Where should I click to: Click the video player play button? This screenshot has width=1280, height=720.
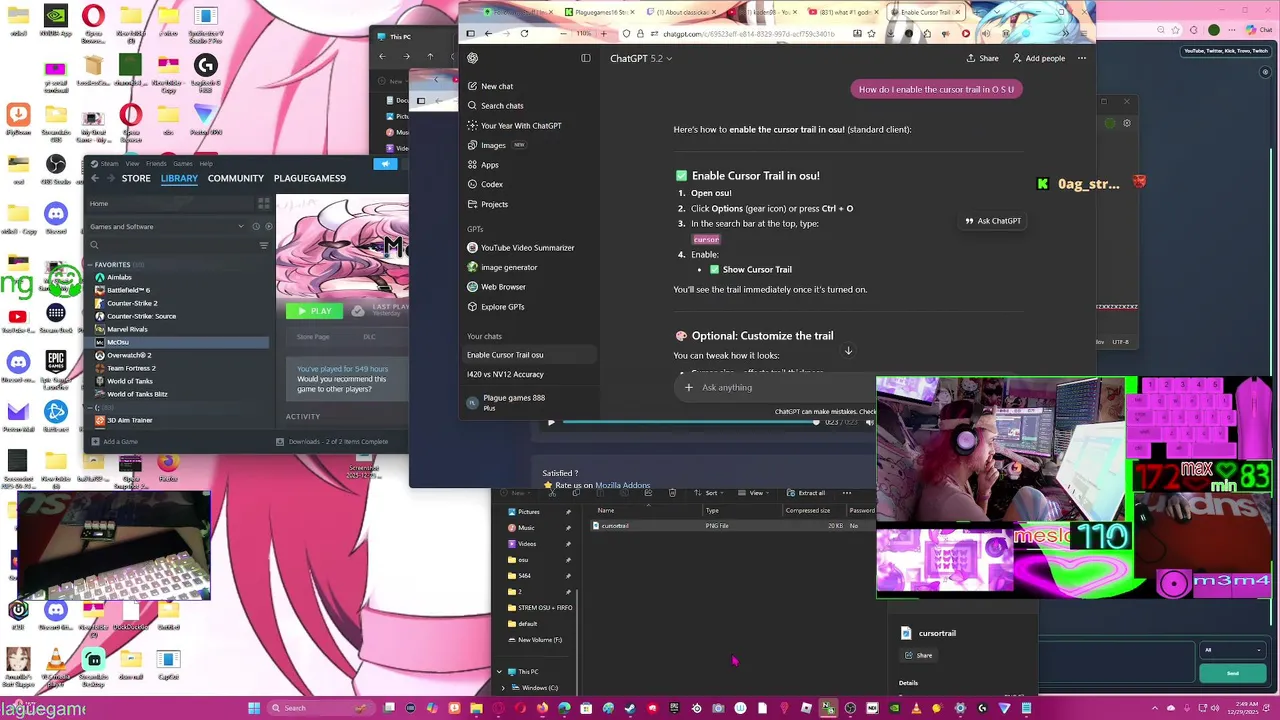coord(550,422)
